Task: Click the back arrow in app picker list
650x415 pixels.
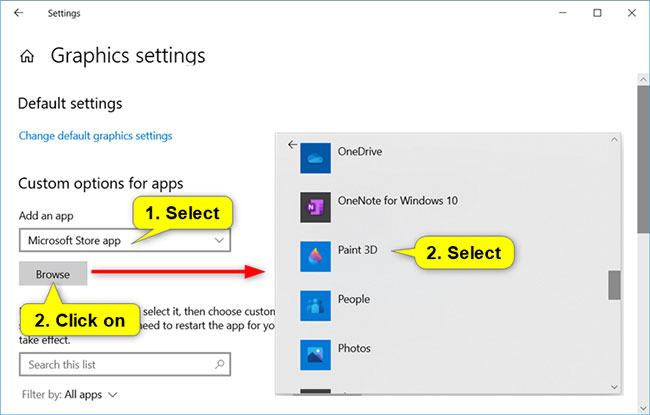Action: coord(292,144)
